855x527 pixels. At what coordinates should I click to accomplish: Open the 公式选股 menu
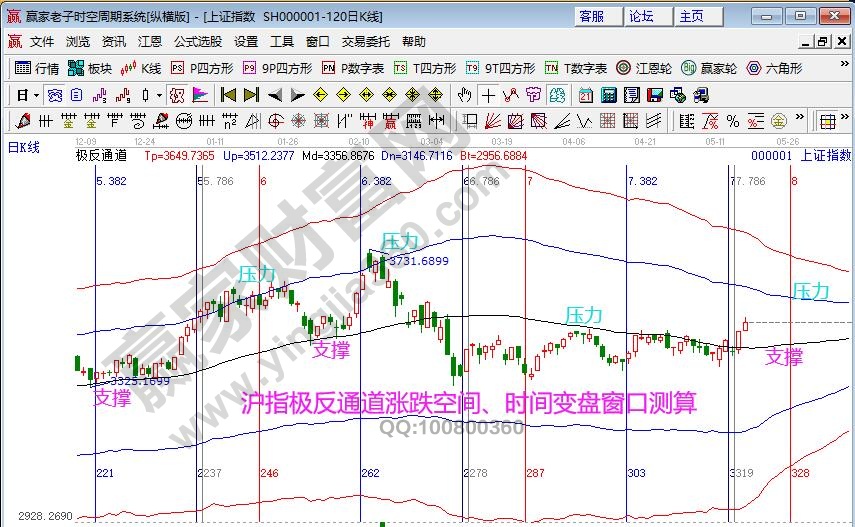198,42
